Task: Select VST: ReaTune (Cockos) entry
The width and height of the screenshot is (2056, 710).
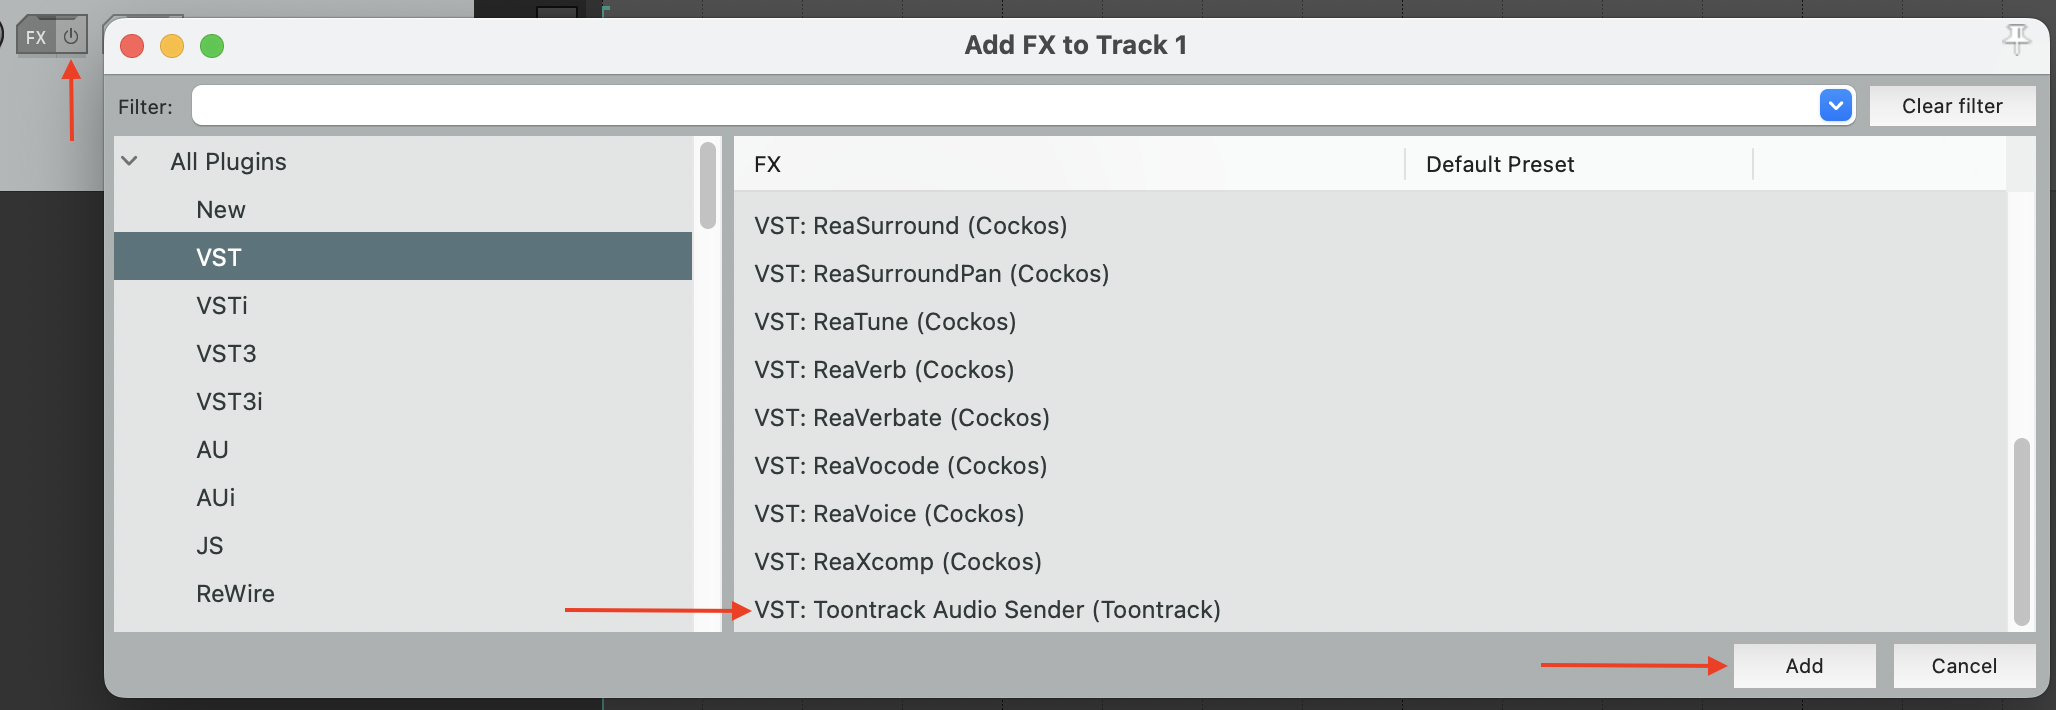Action: coord(885,322)
